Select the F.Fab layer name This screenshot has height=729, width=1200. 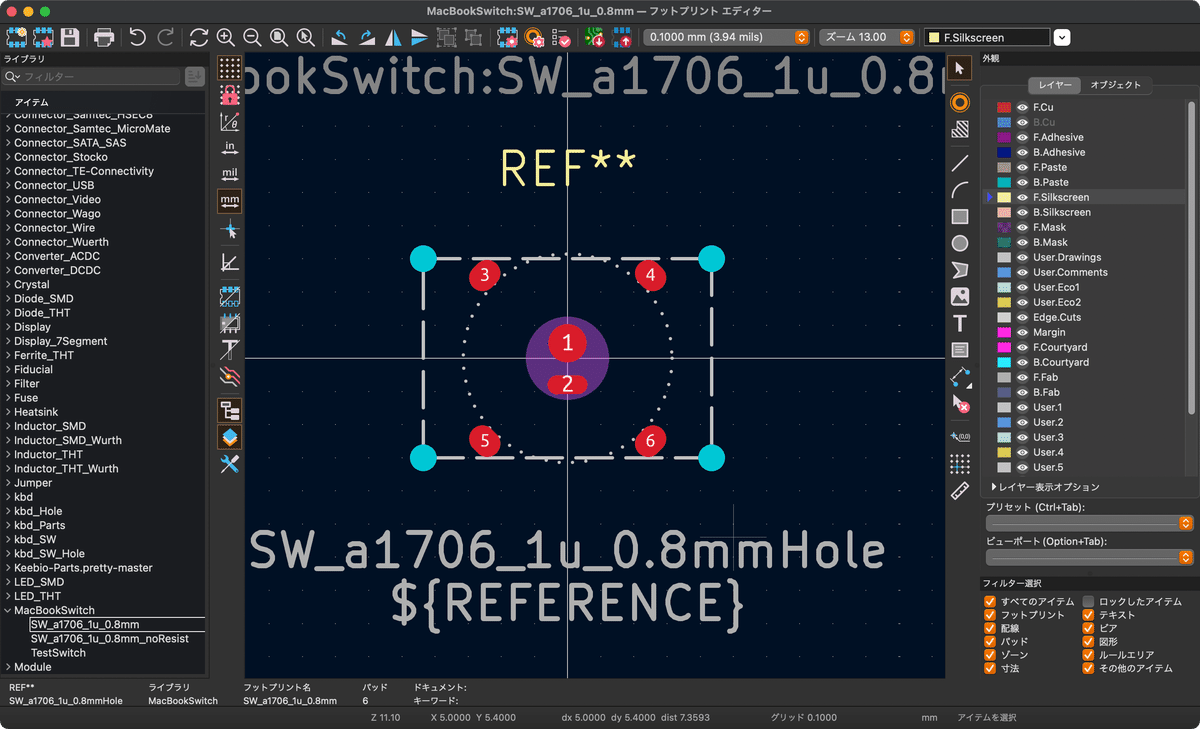click(x=1045, y=377)
